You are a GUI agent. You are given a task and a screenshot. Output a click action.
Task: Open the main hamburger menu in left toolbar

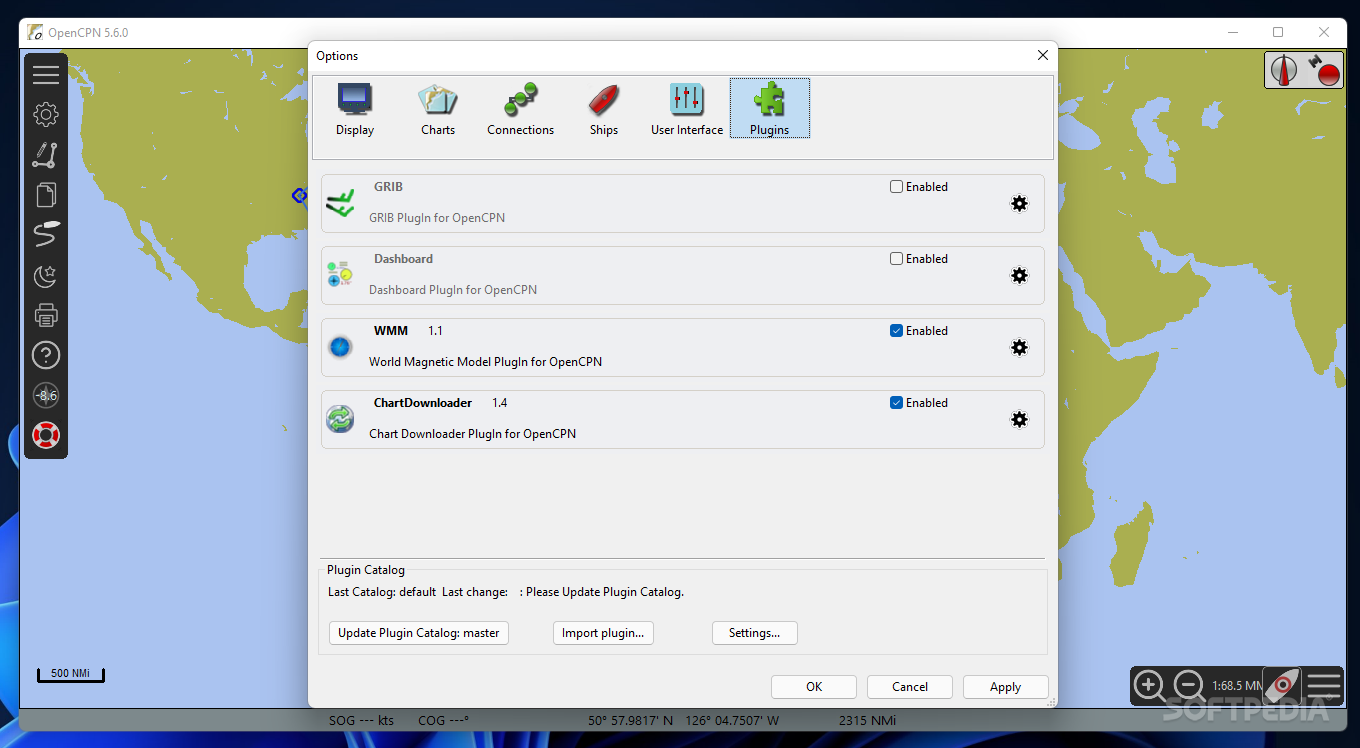(46, 75)
